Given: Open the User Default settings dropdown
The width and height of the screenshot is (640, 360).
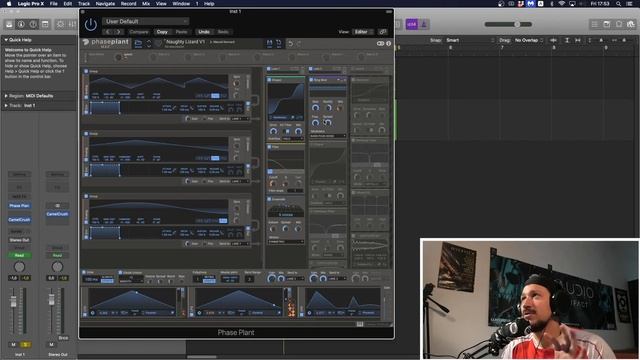Looking at the screenshot, I should coord(146,21).
